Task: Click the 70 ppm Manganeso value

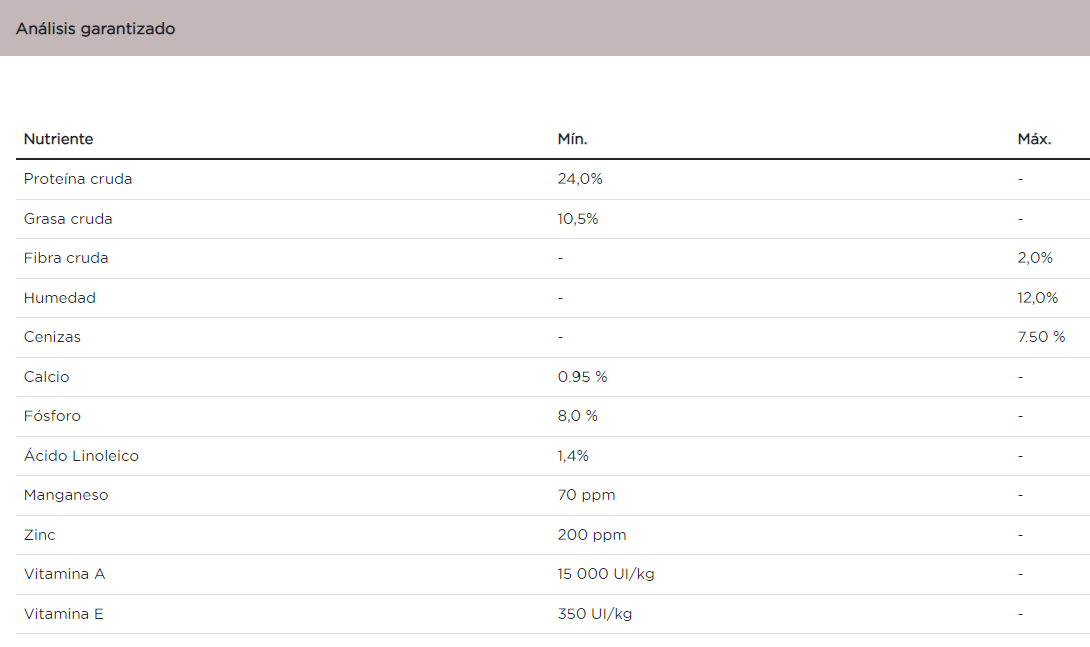Action: (x=586, y=495)
